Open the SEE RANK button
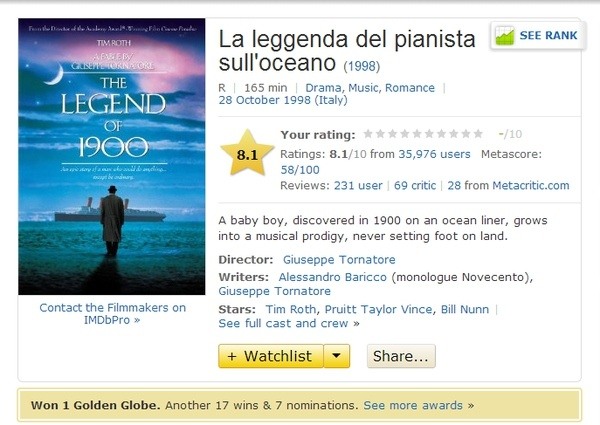Viewport: 600px width, 425px height. [538, 36]
